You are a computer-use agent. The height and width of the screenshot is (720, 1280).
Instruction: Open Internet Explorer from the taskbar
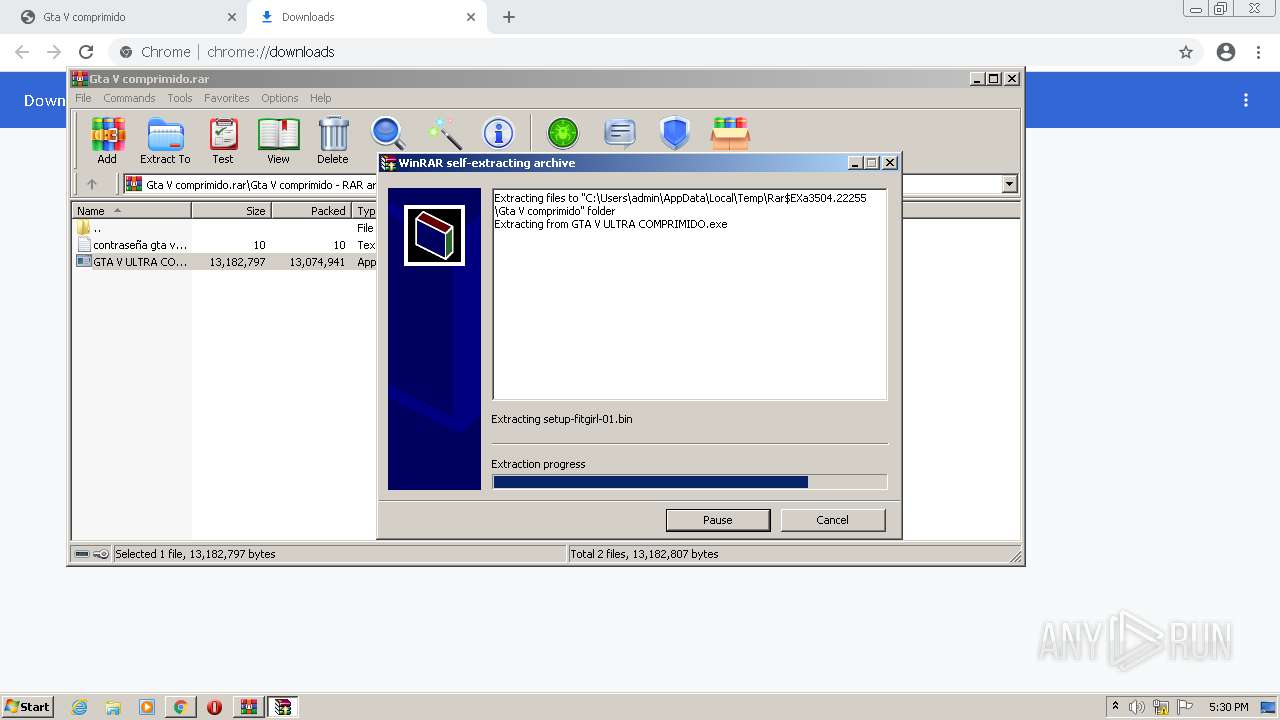click(79, 707)
